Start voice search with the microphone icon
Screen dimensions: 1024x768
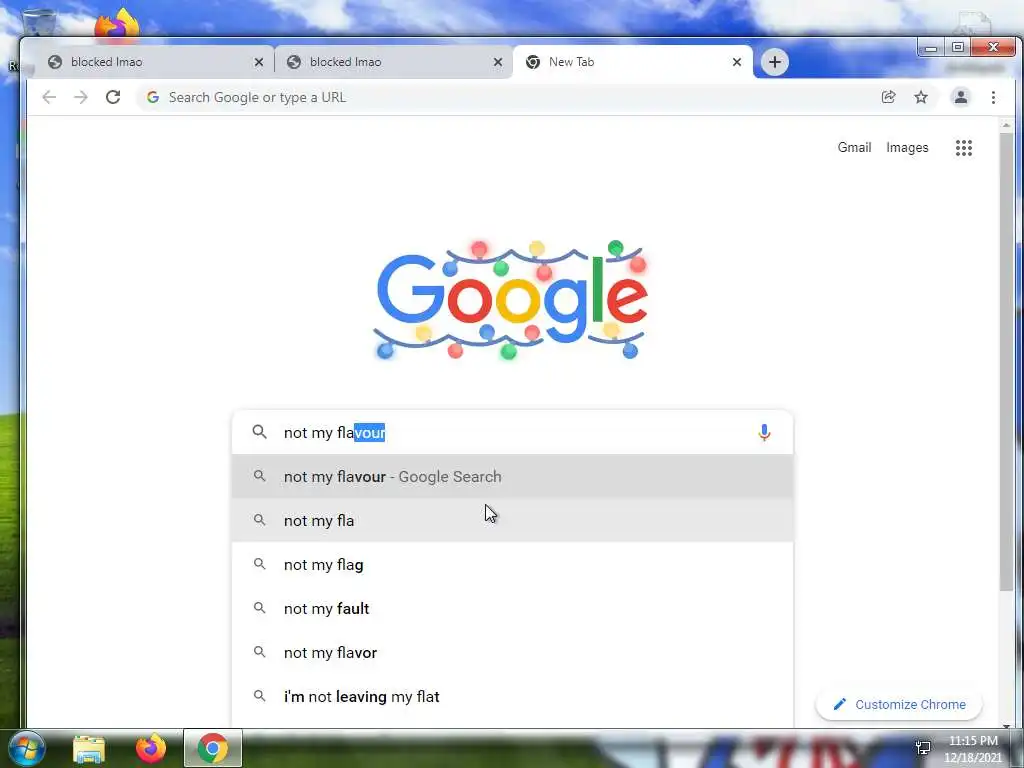click(x=764, y=432)
